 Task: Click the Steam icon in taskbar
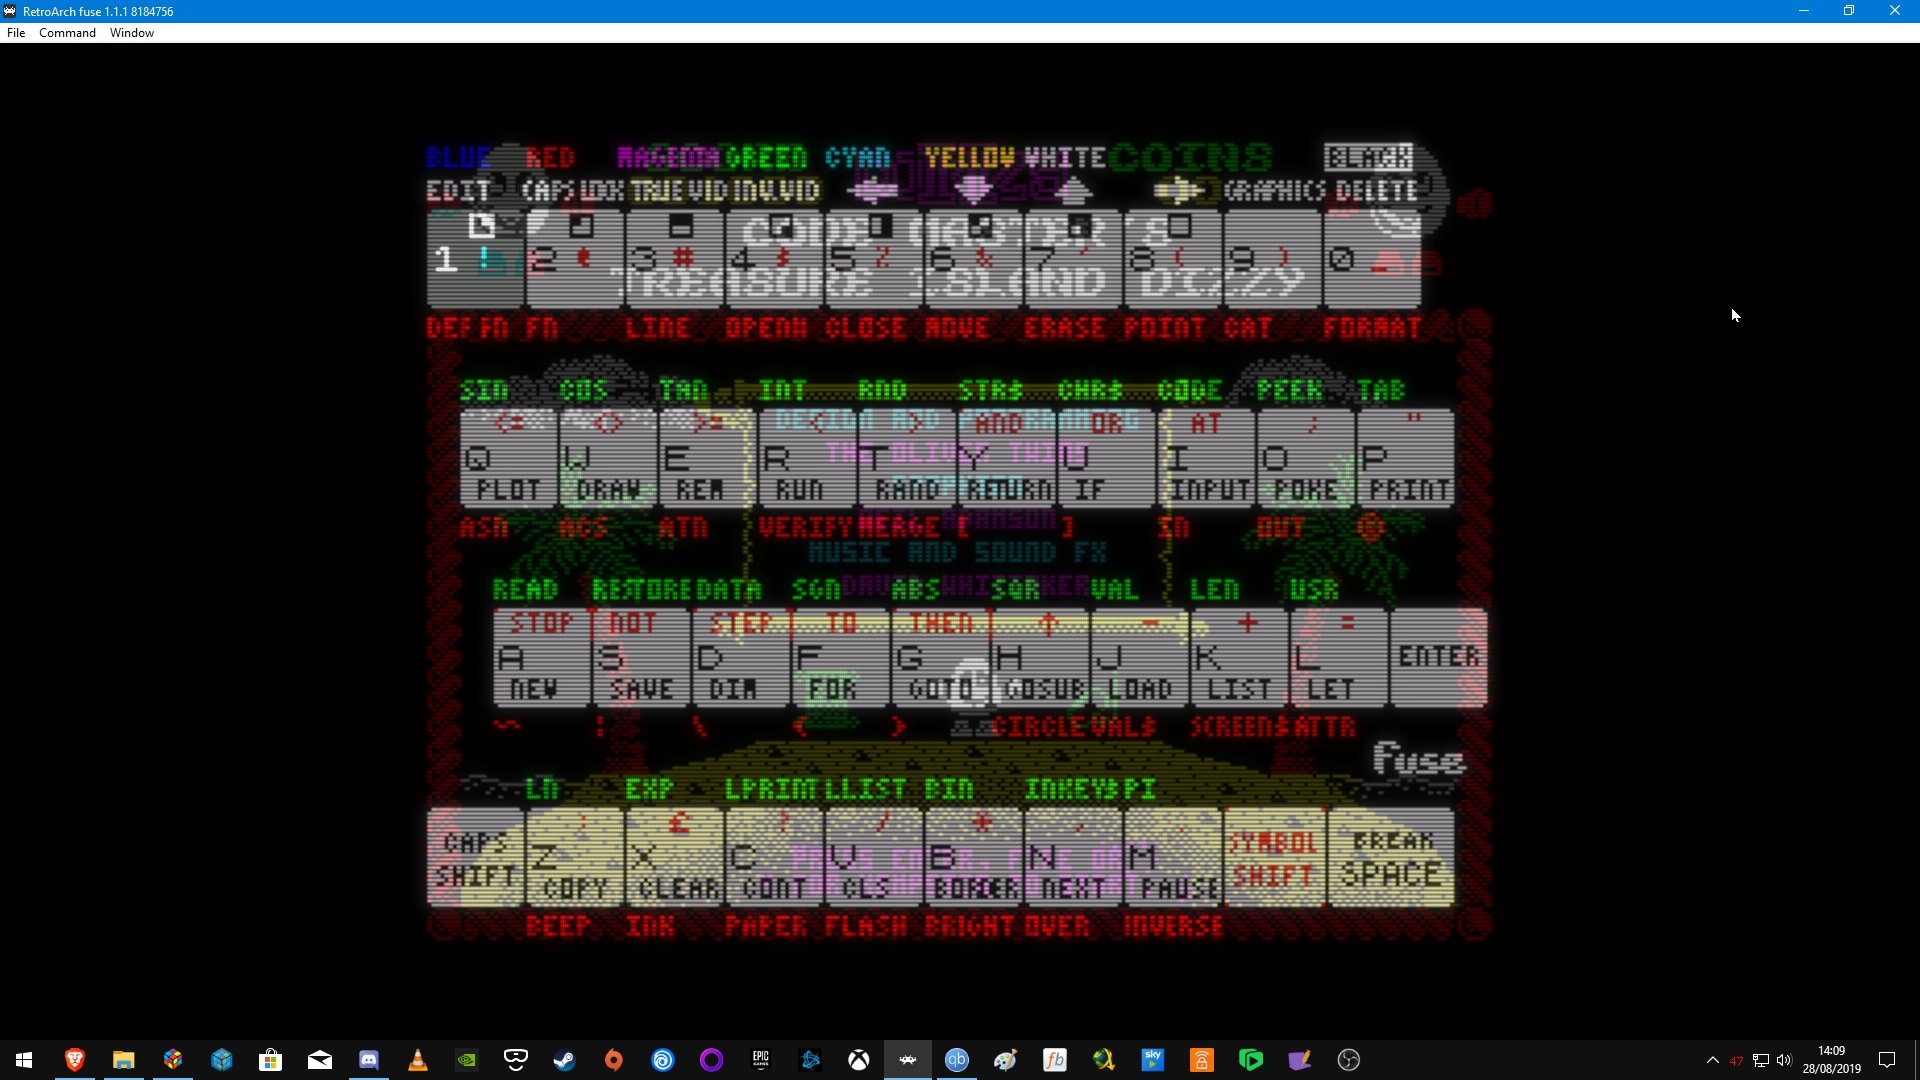pos(564,1060)
